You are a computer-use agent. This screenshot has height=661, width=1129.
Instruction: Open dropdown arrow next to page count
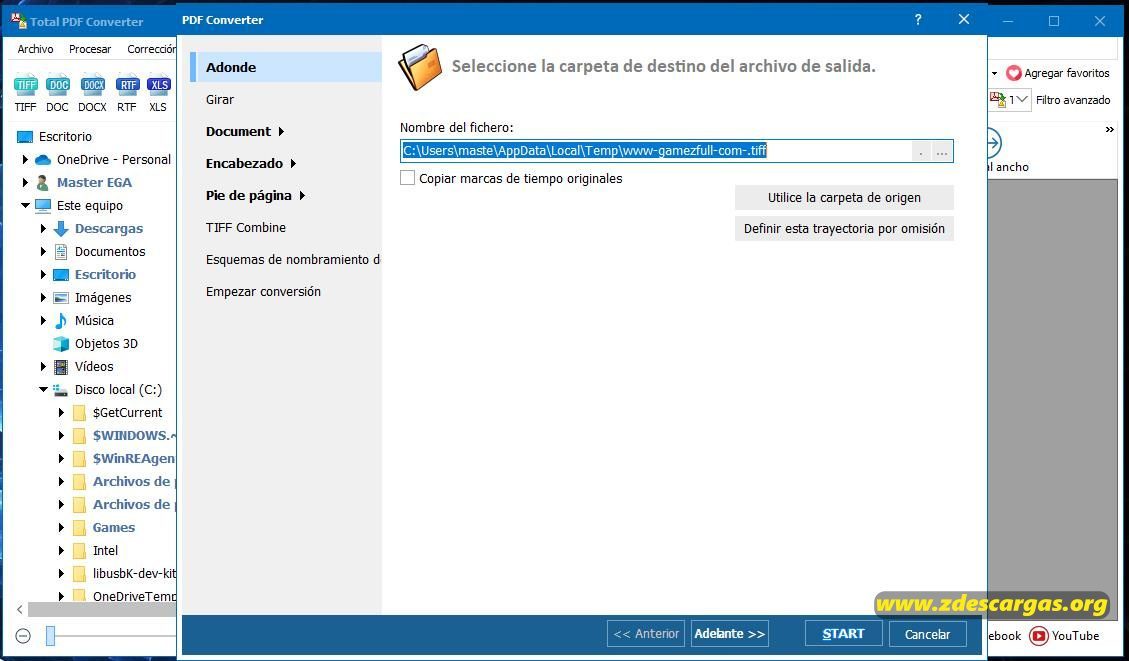[x=1022, y=99]
